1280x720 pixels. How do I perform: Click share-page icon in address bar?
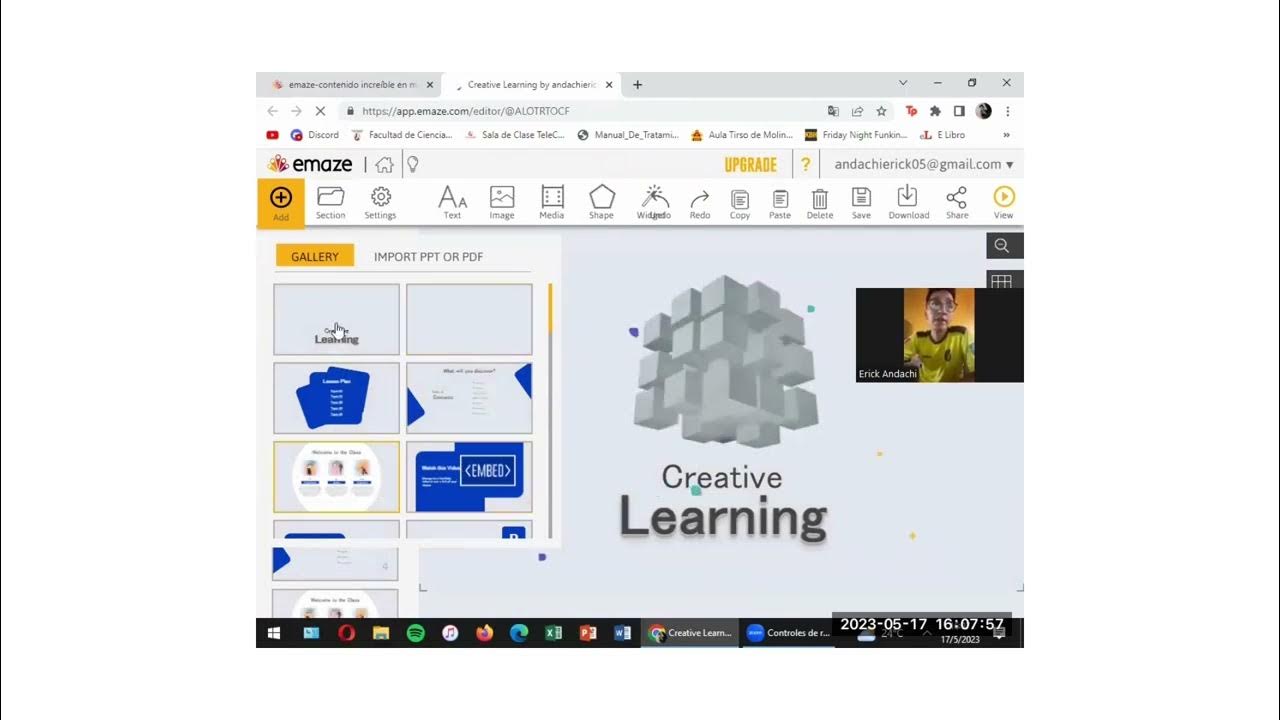[857, 111]
